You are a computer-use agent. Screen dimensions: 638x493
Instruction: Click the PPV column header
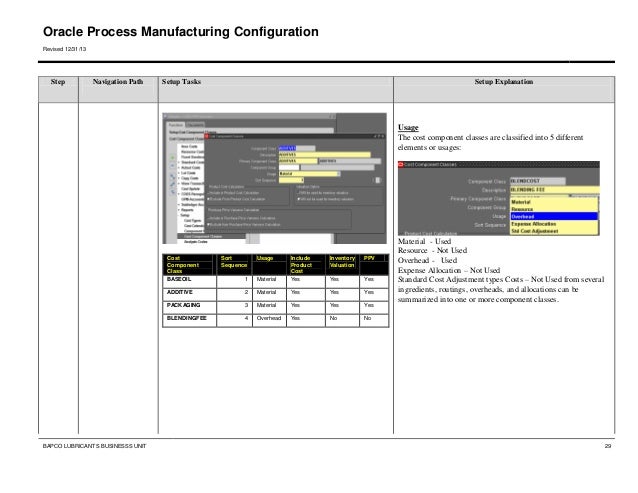click(x=374, y=264)
